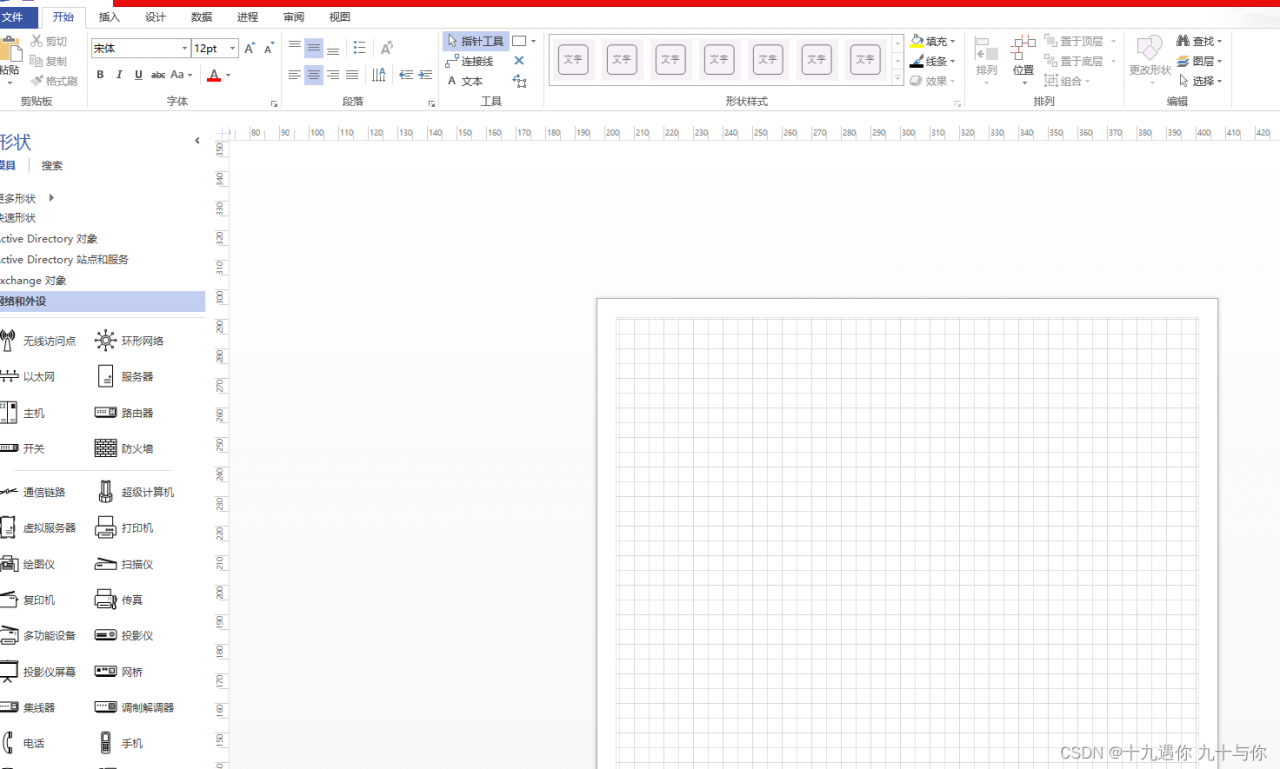Choose the 电话 telephone shape
The height and width of the screenshot is (769, 1280).
(x=25, y=743)
